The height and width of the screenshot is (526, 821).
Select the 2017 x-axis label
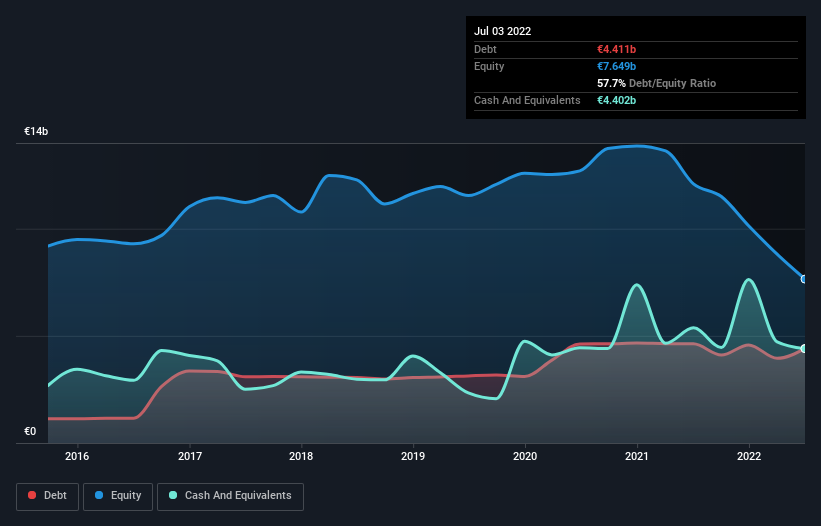coord(190,456)
